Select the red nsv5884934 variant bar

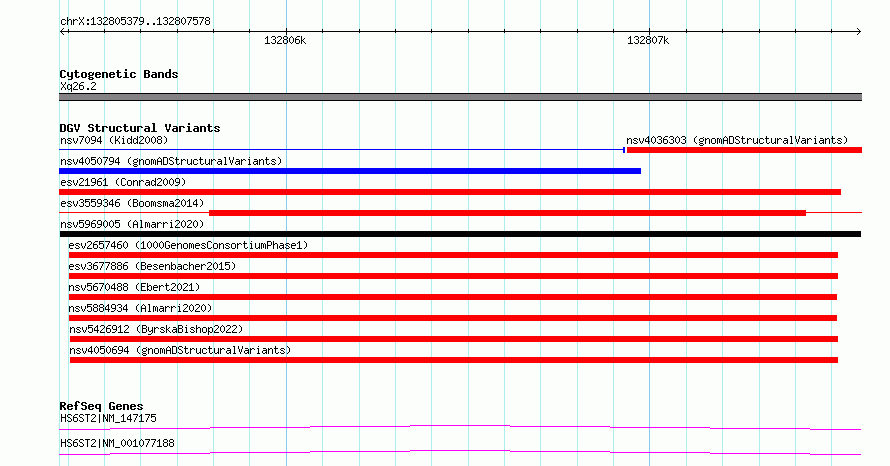pyautogui.click(x=452, y=318)
